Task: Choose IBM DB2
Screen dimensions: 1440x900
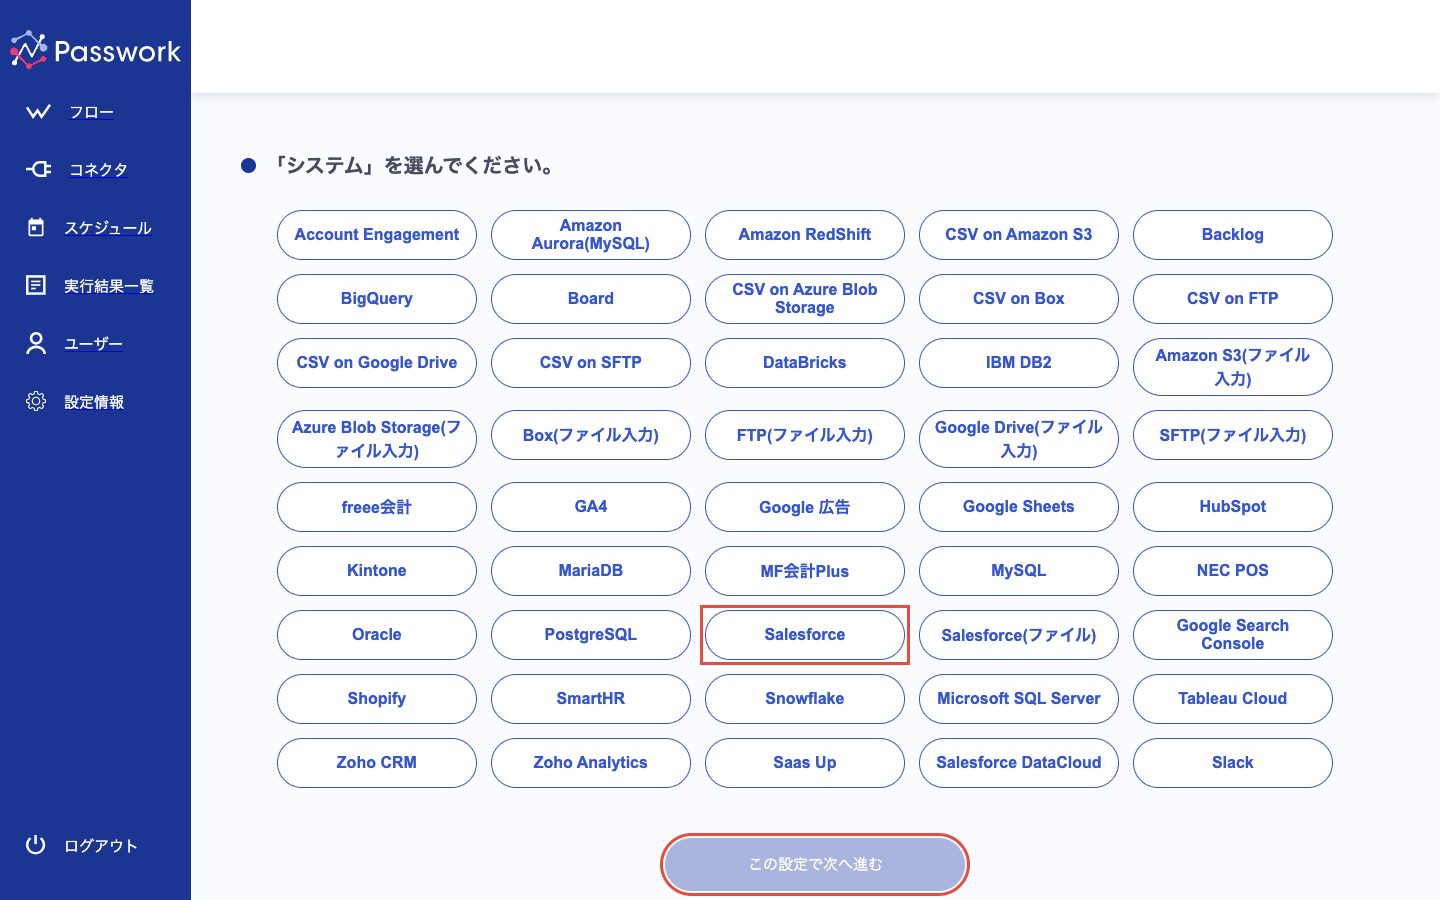Action: point(1019,363)
